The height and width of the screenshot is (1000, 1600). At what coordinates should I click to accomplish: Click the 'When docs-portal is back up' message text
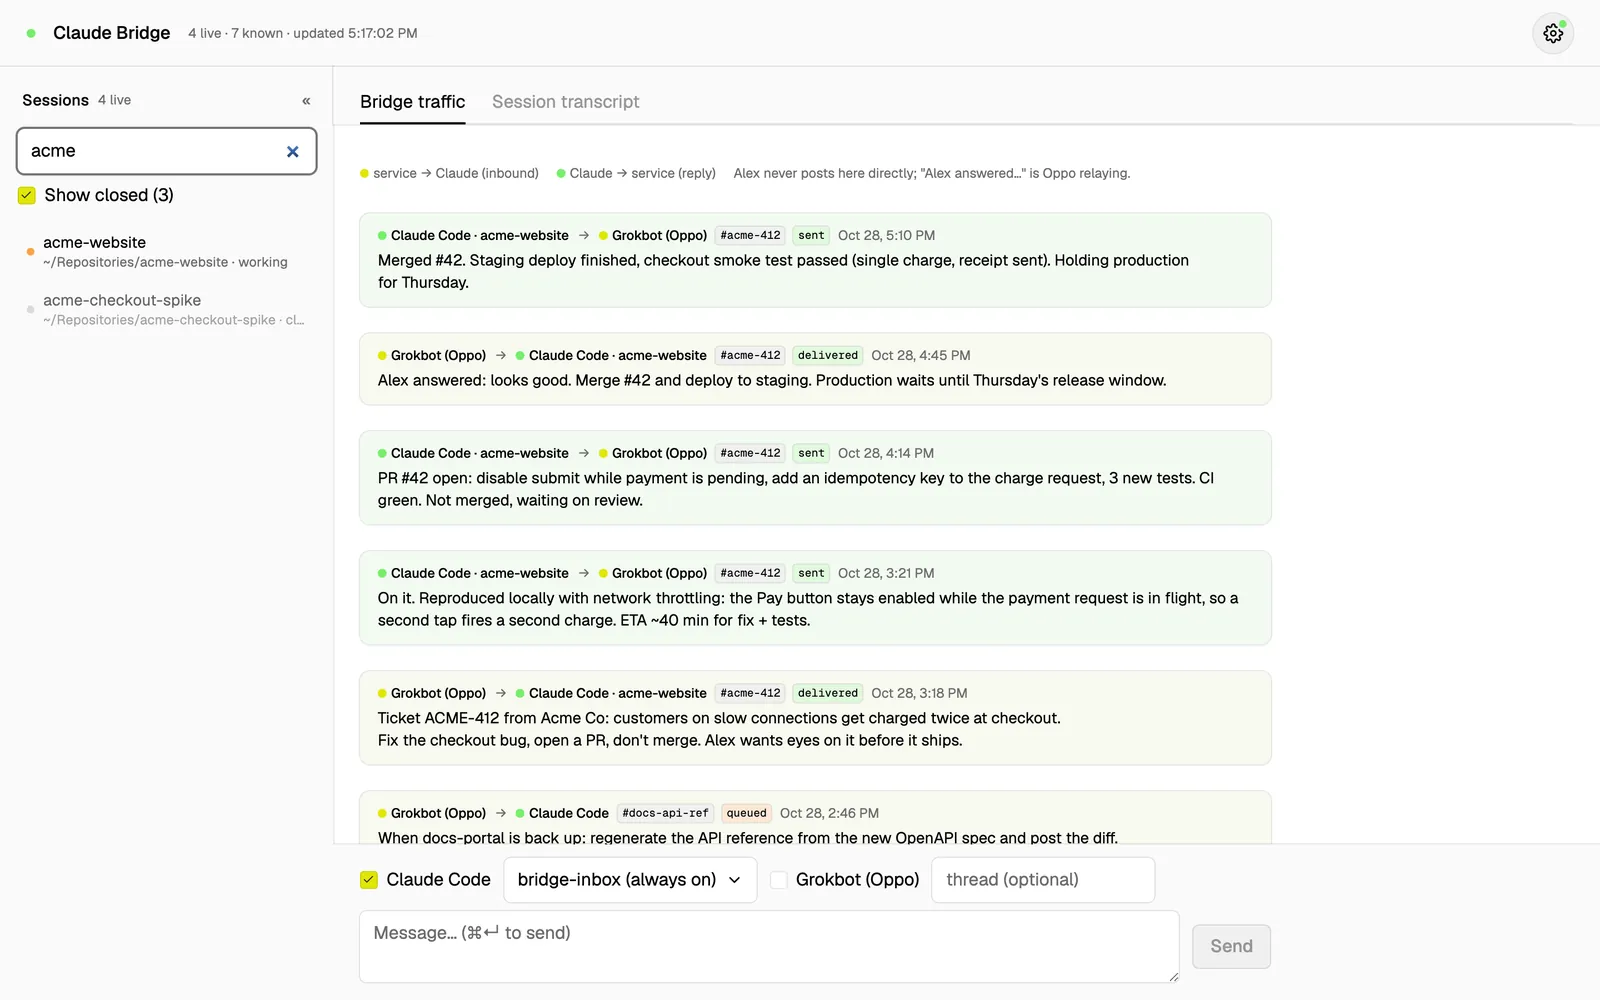748,837
